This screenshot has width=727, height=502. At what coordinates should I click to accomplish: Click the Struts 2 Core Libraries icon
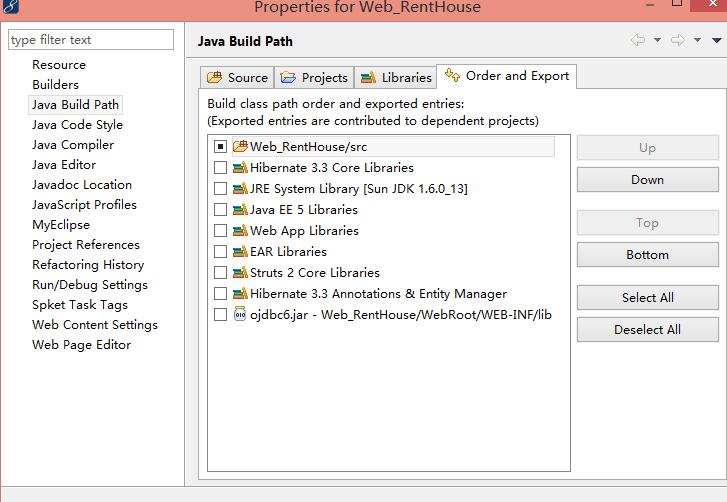coord(240,273)
